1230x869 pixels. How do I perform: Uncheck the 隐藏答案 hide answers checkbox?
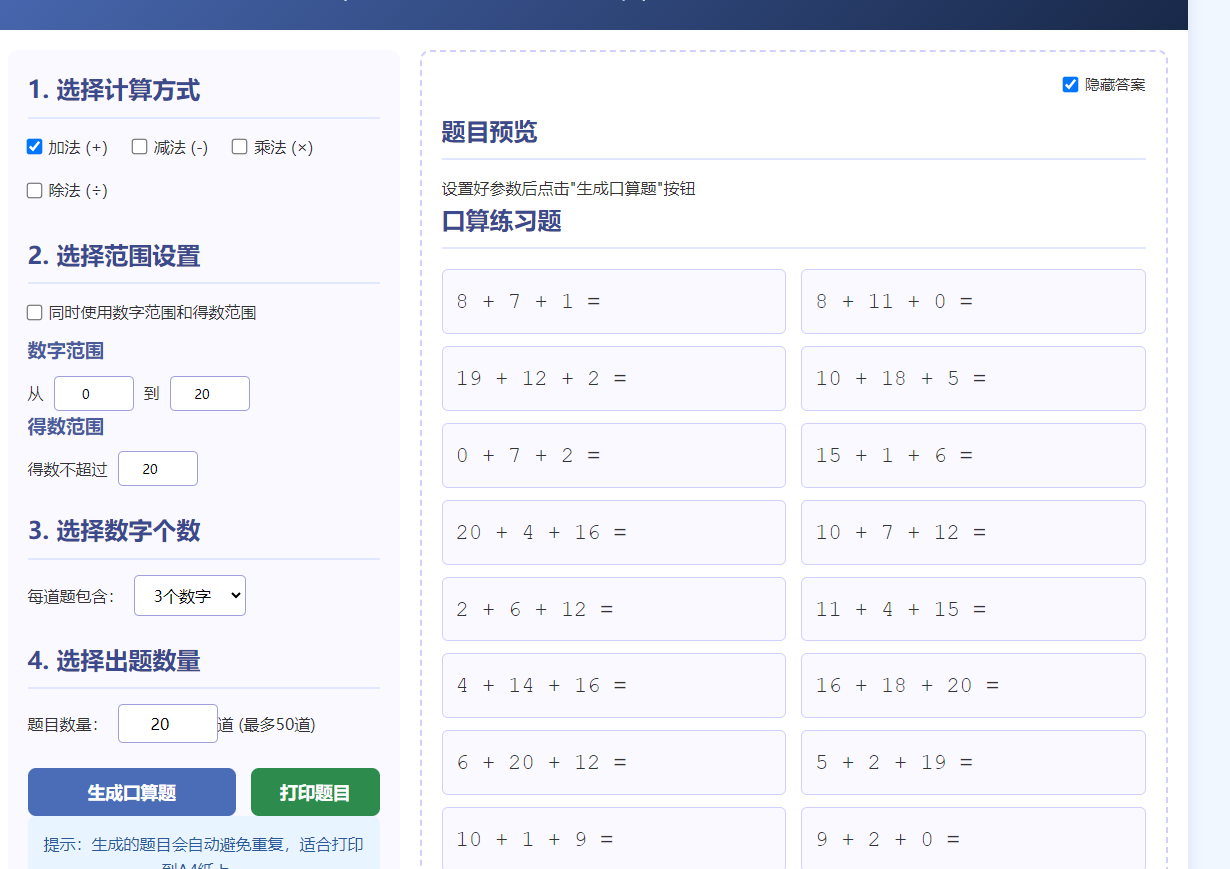point(1070,85)
